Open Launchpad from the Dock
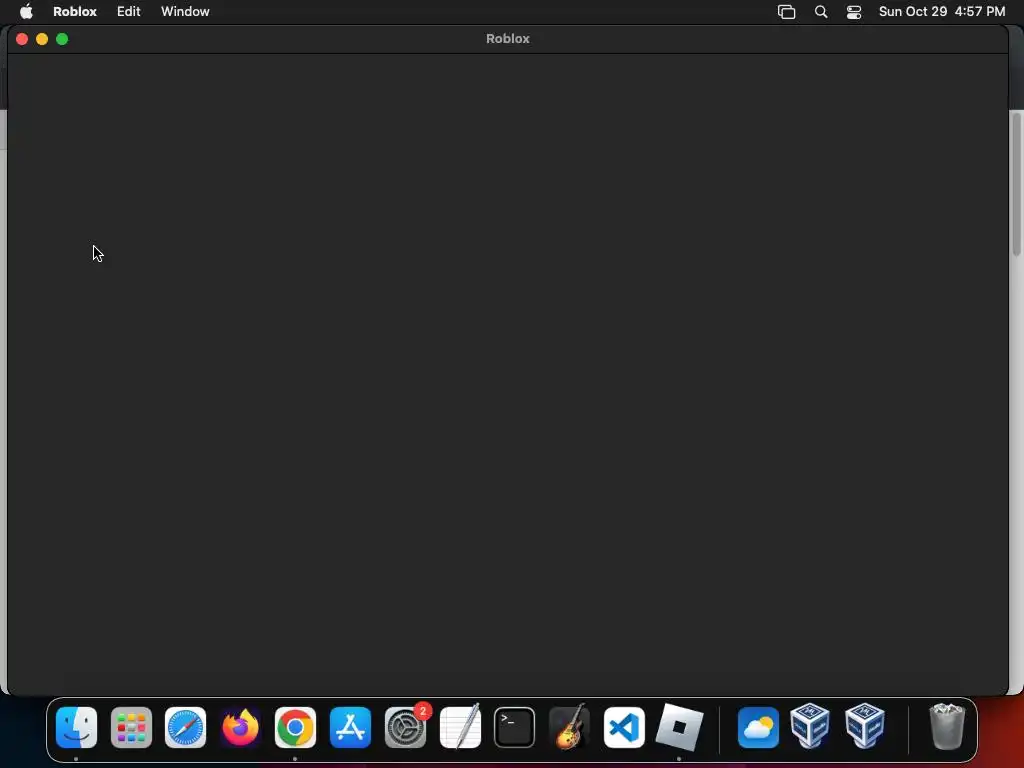Screen dimensions: 1024x768 point(131,727)
